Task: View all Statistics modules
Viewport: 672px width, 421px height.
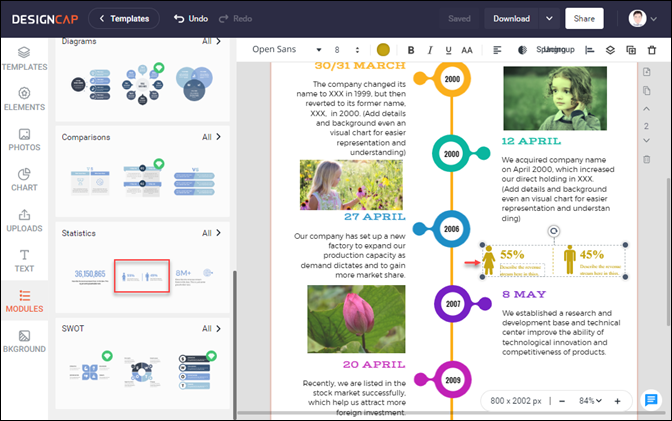Action: coord(211,233)
